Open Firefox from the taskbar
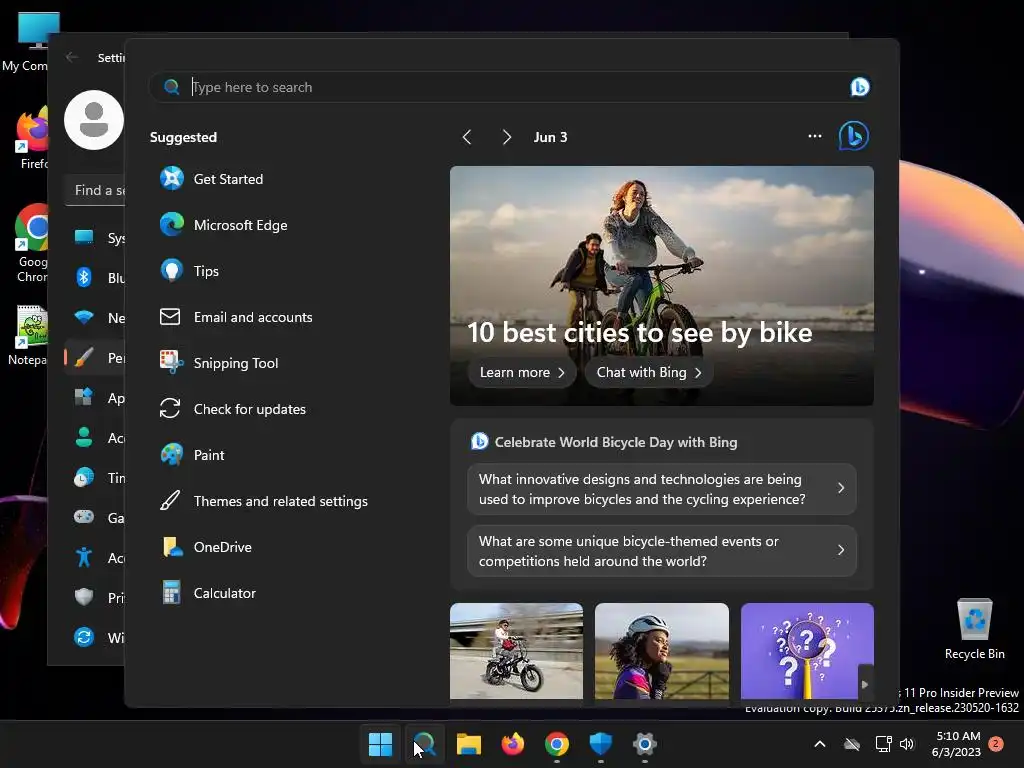1024x768 pixels. point(513,744)
